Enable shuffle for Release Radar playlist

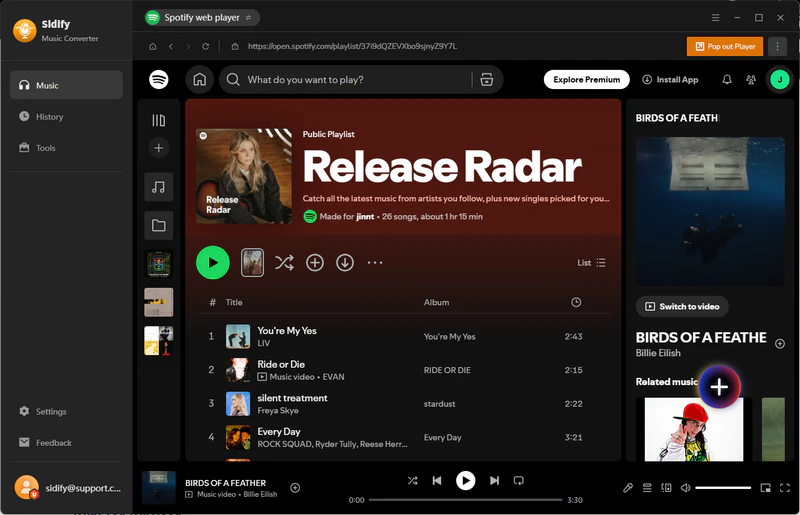click(284, 262)
